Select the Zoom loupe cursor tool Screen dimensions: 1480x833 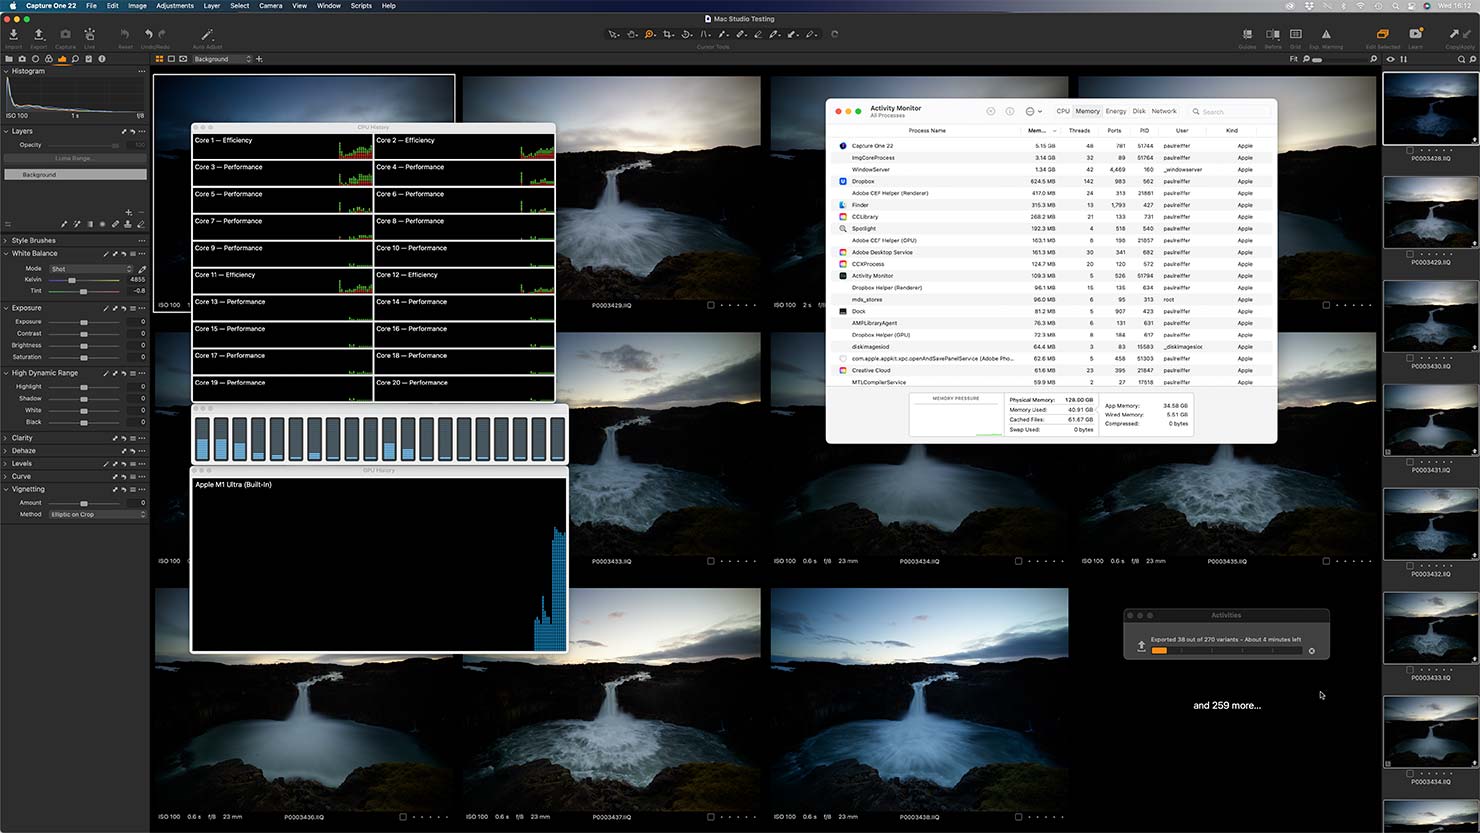[650, 34]
